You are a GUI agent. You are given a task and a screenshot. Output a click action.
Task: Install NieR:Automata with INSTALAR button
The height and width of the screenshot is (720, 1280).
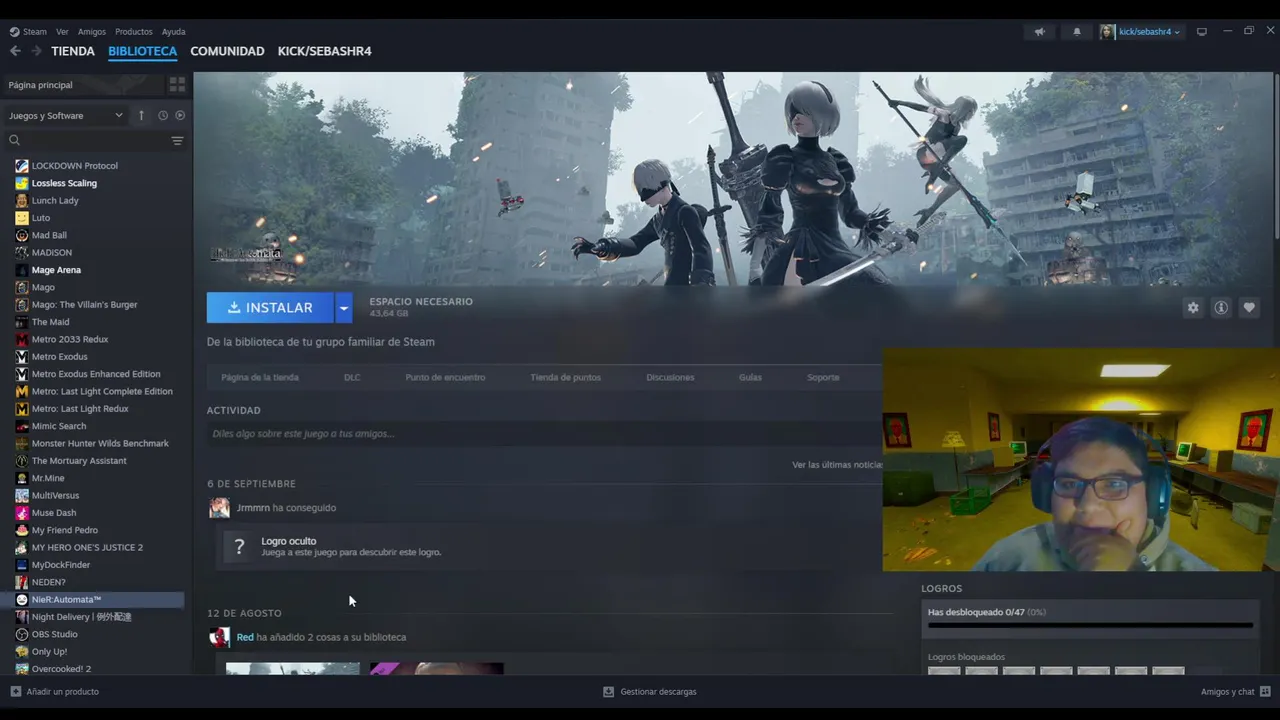pos(270,308)
